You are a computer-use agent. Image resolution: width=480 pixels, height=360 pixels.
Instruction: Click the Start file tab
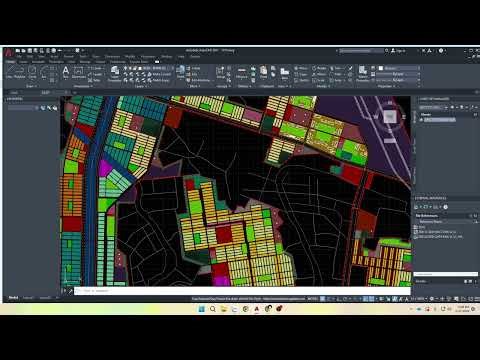point(14,92)
